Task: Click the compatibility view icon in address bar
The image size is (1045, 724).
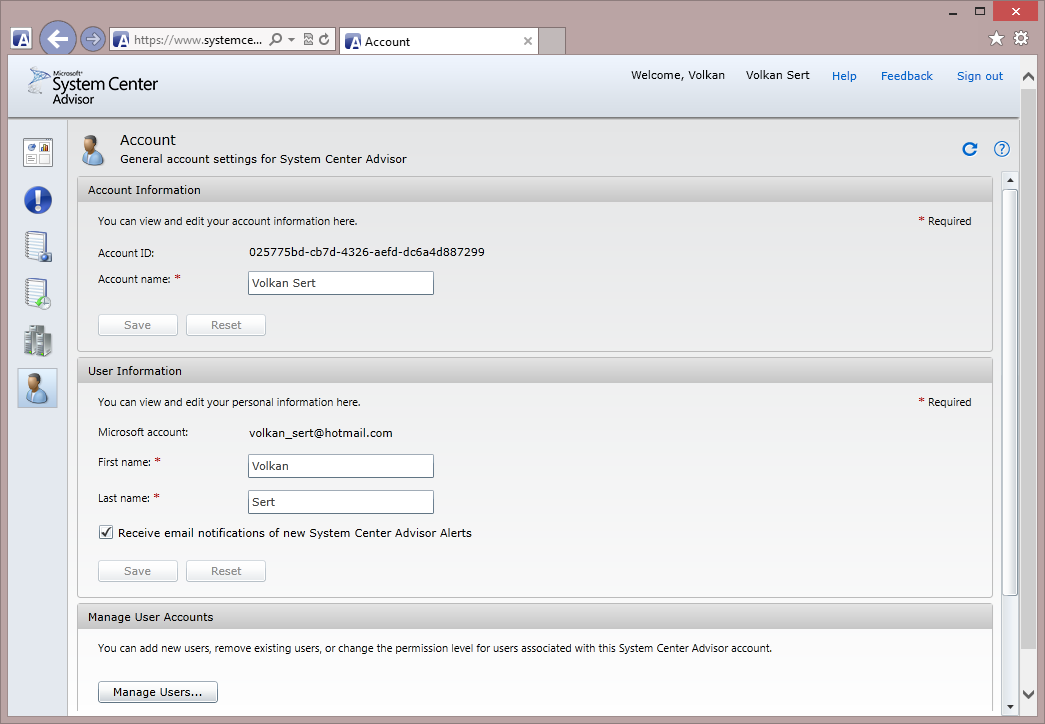Action: pos(308,39)
